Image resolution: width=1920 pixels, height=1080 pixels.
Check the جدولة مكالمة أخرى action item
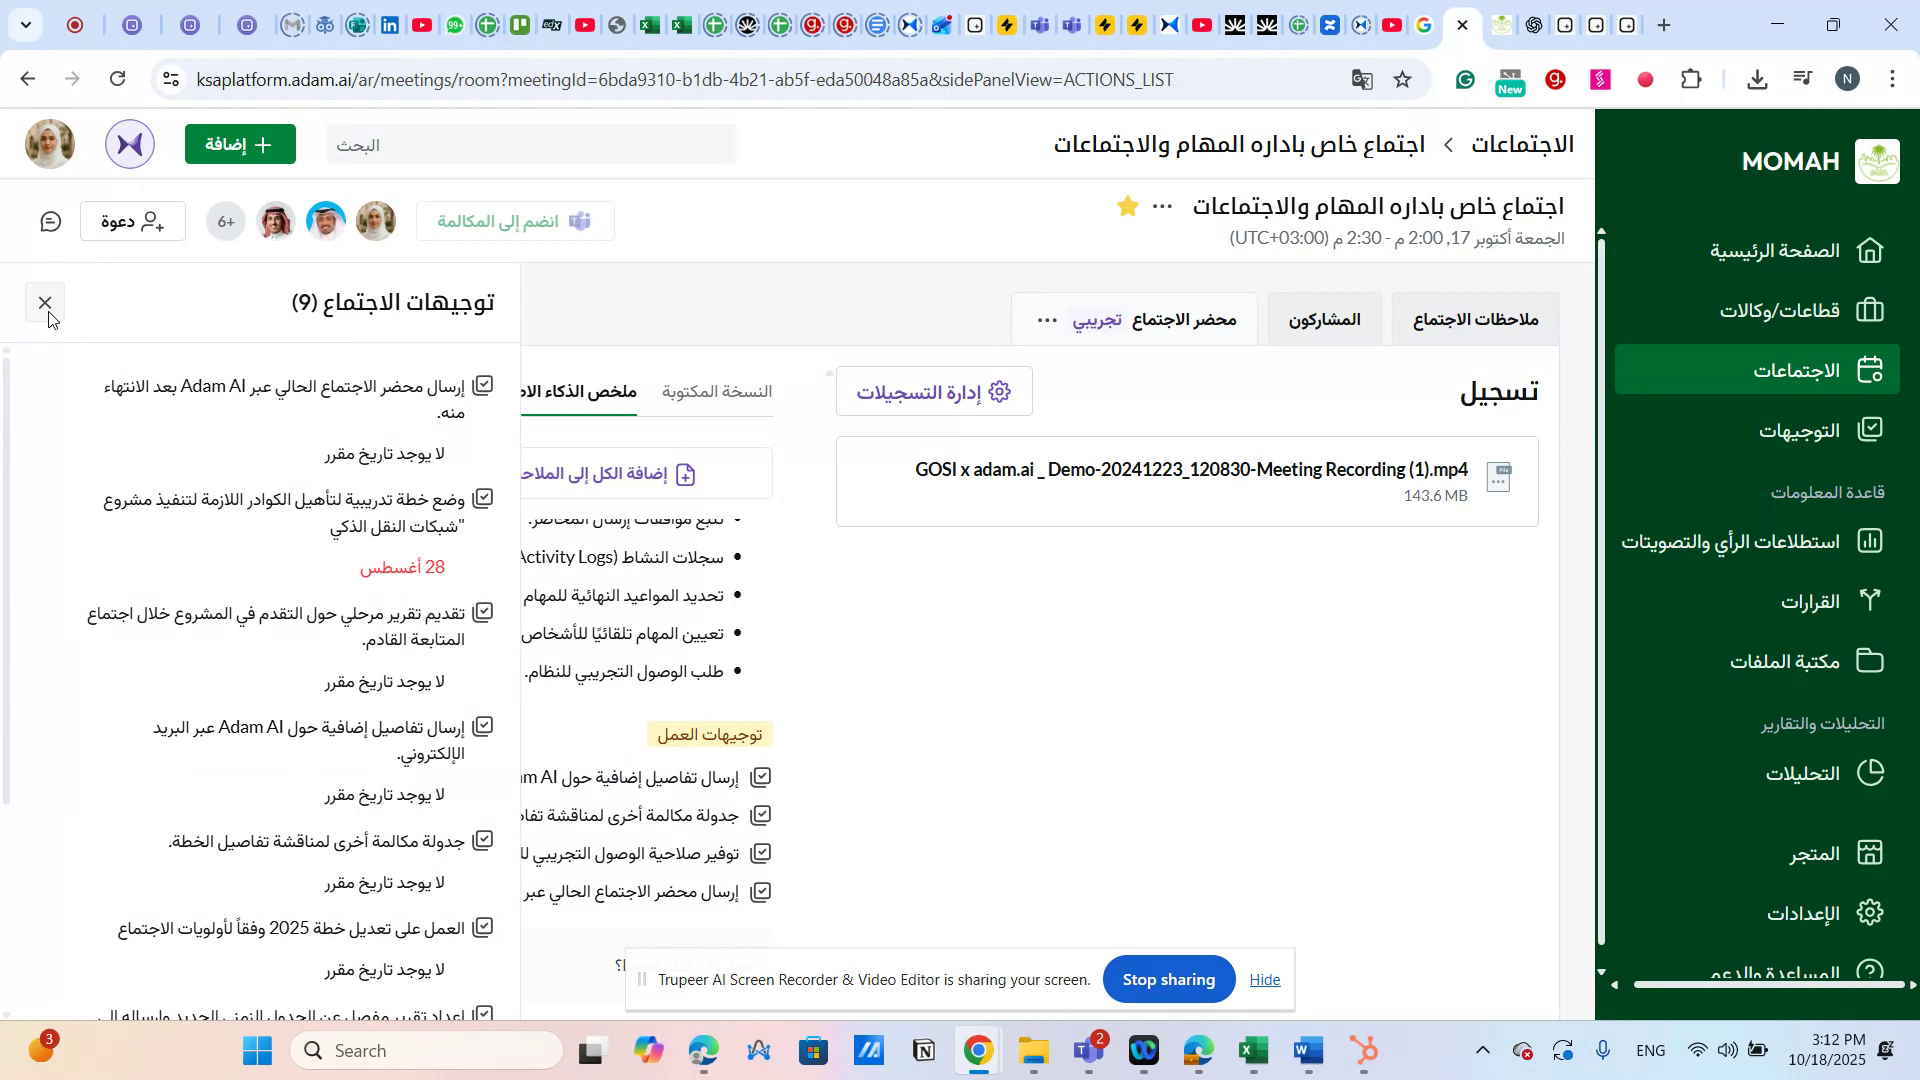tap(484, 840)
